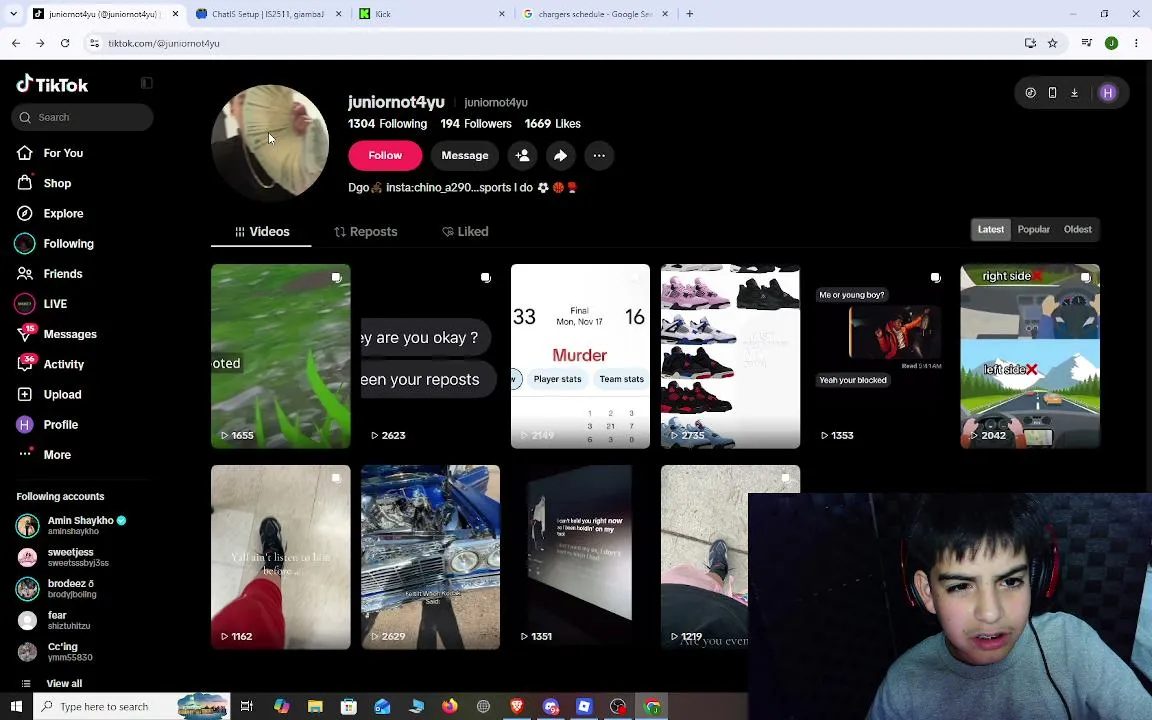Open the 1304 Following list
This screenshot has width=1152, height=720.
pos(387,123)
